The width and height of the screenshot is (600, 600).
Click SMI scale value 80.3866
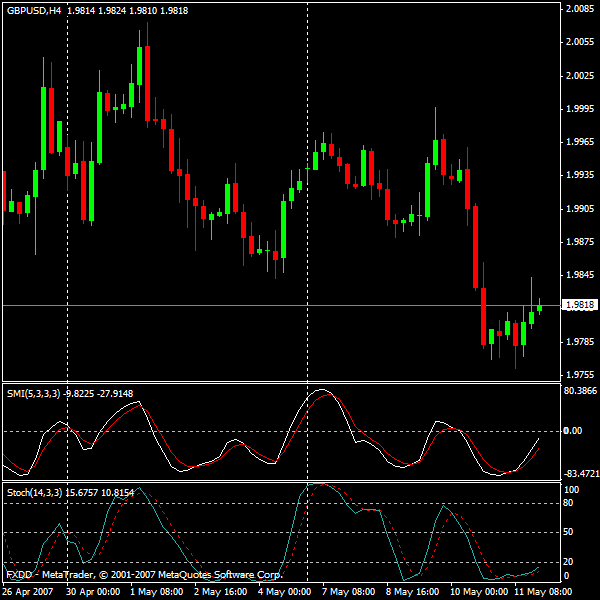tap(580, 391)
